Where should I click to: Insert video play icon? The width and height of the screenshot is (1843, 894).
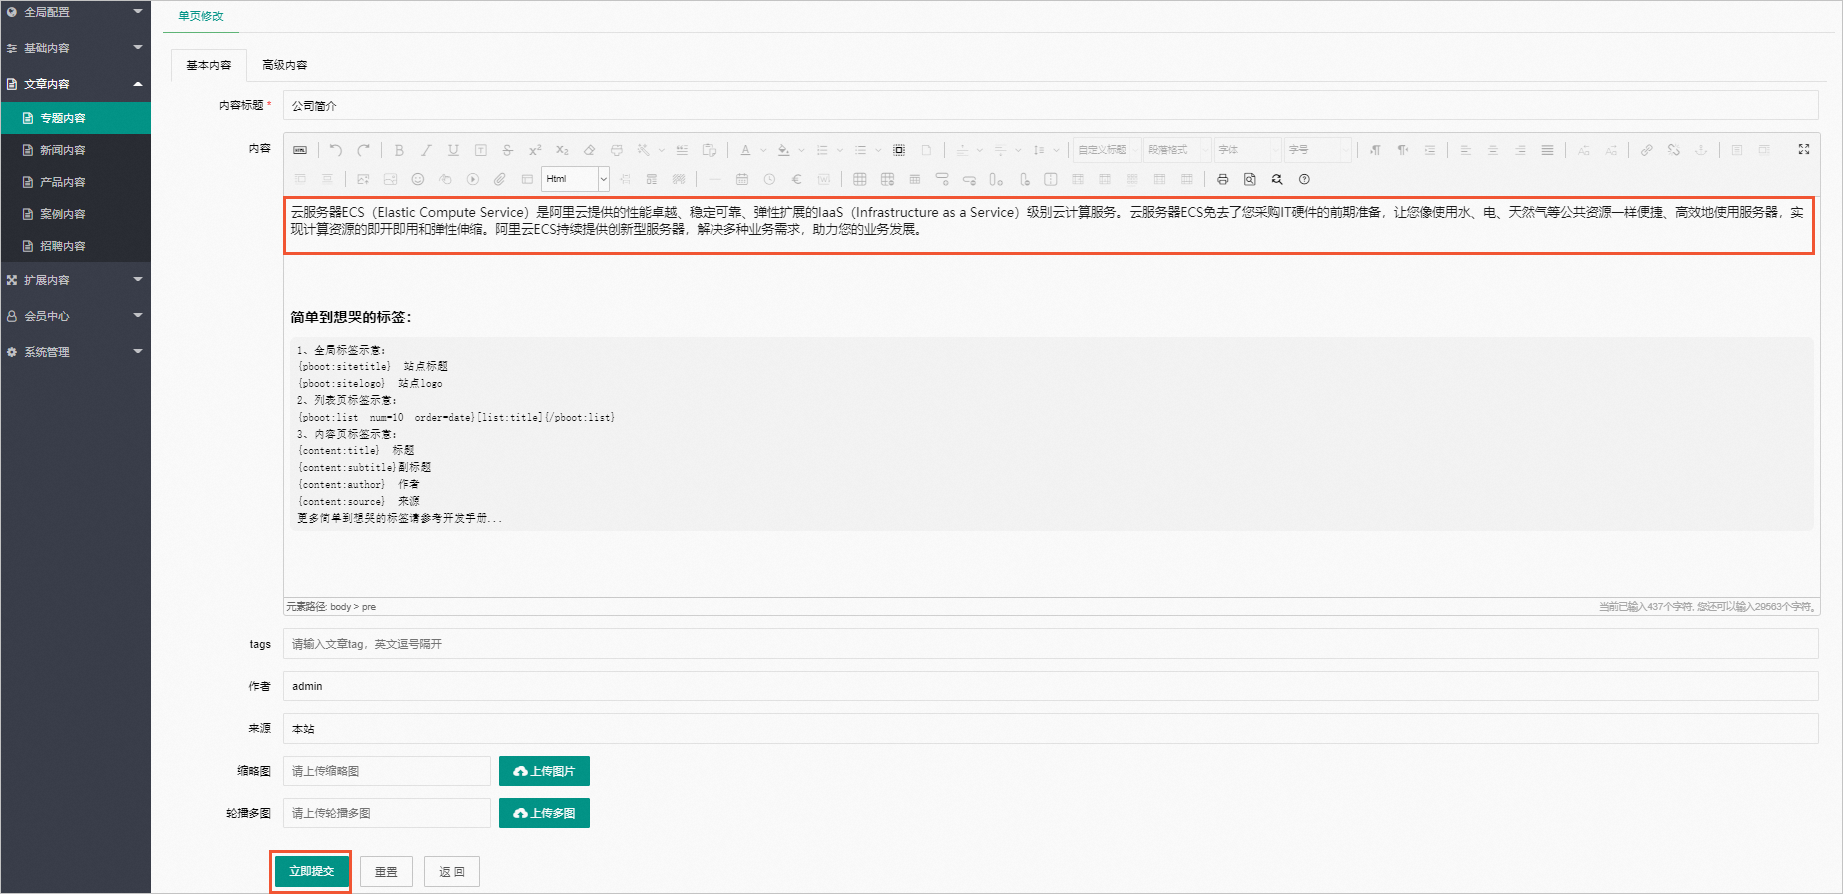point(472,179)
